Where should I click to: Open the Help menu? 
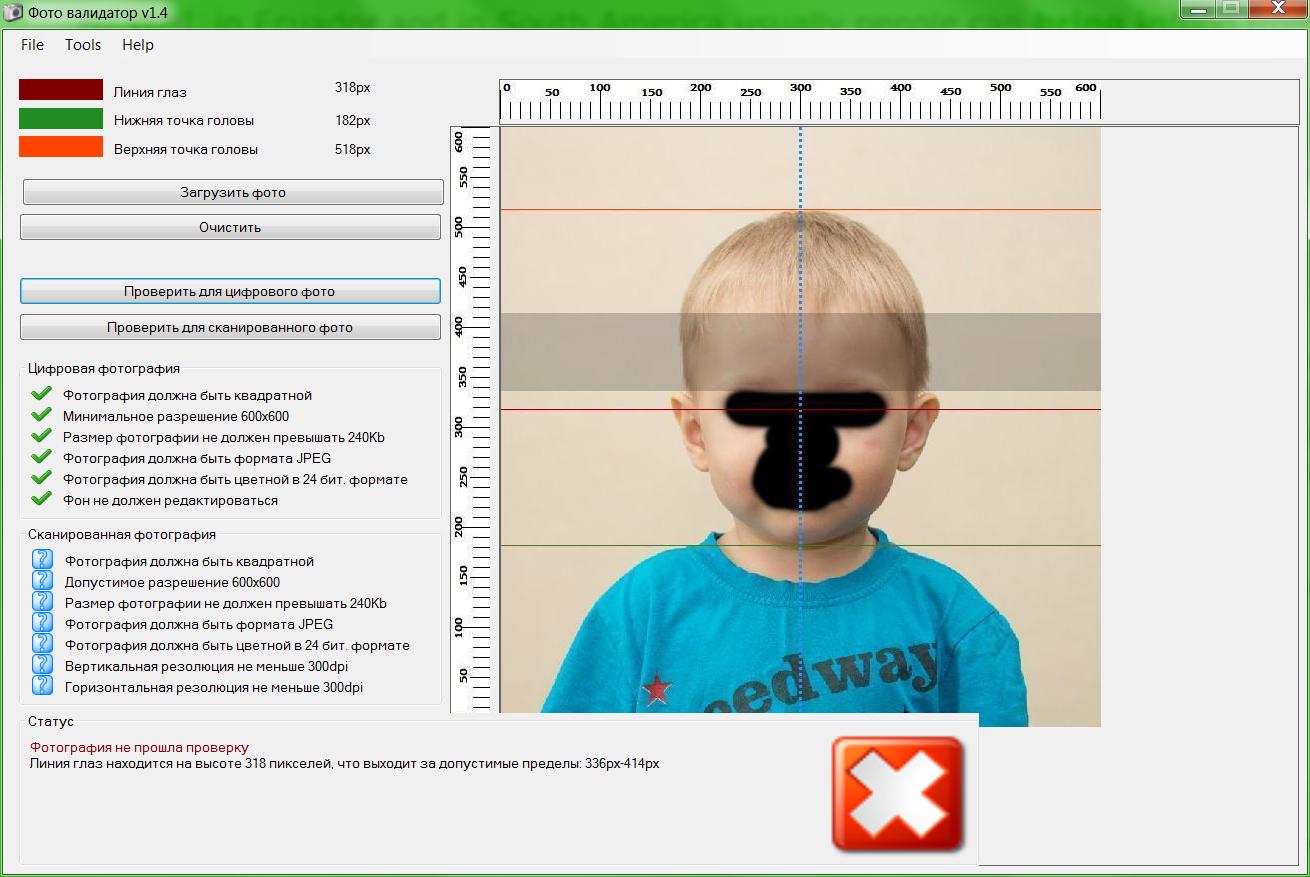(x=138, y=45)
